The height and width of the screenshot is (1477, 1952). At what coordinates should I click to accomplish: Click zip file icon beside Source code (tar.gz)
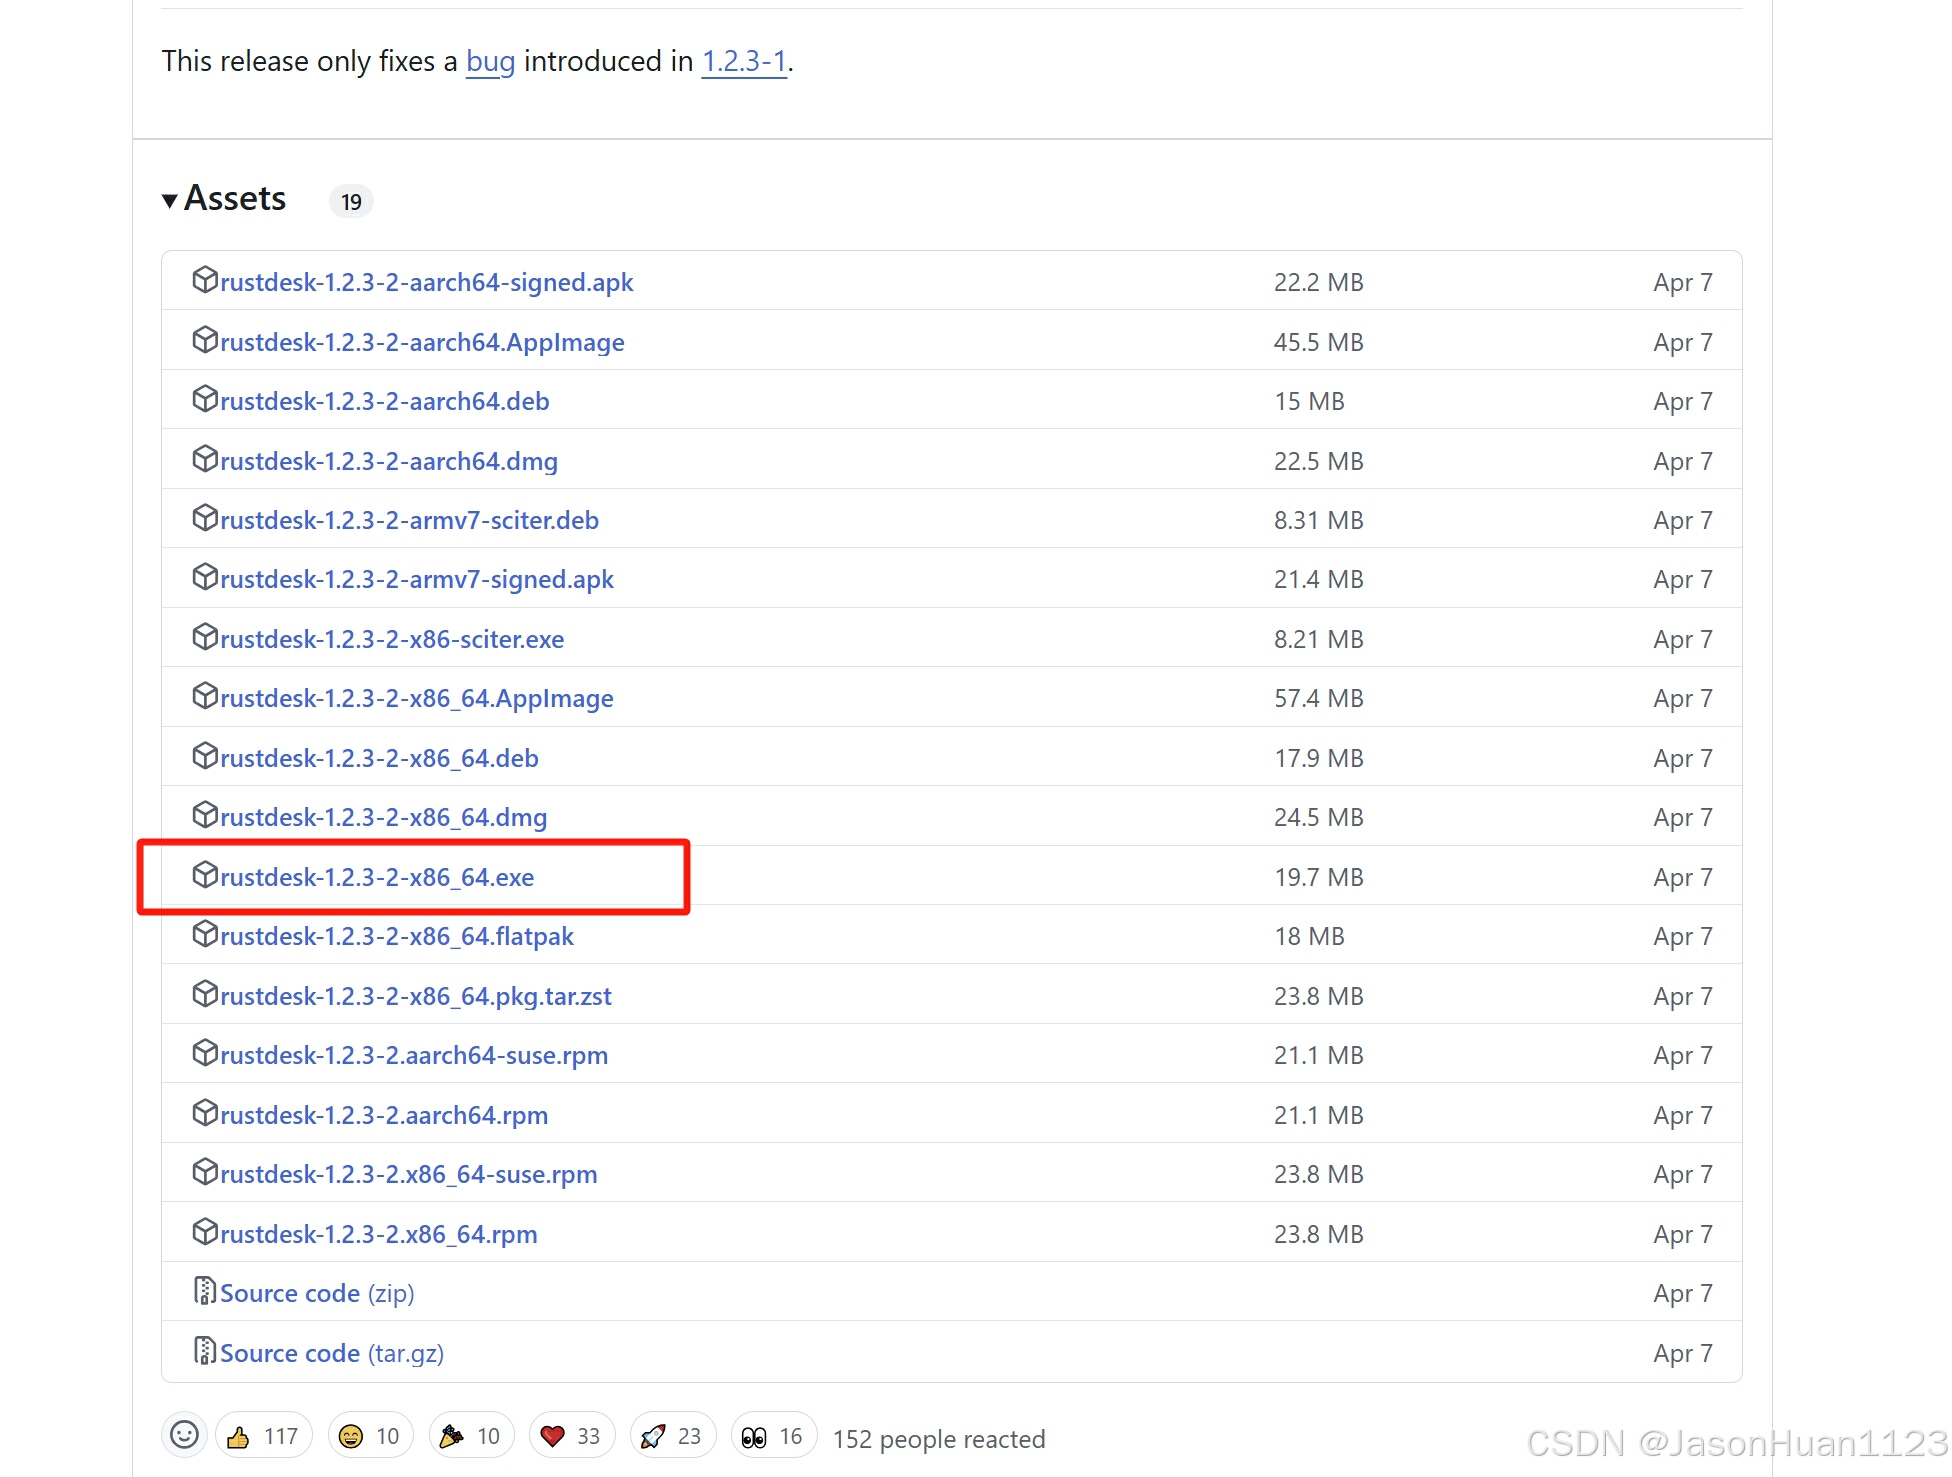(205, 1350)
